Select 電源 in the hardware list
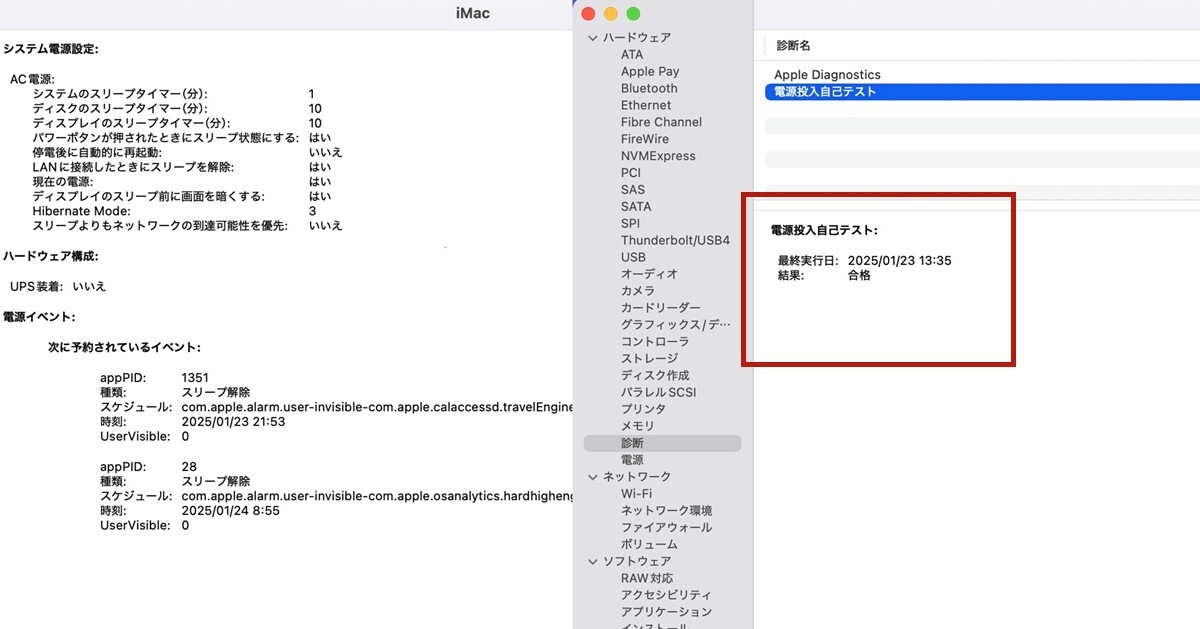Screen dimensions: 1200x629 (x=632, y=460)
